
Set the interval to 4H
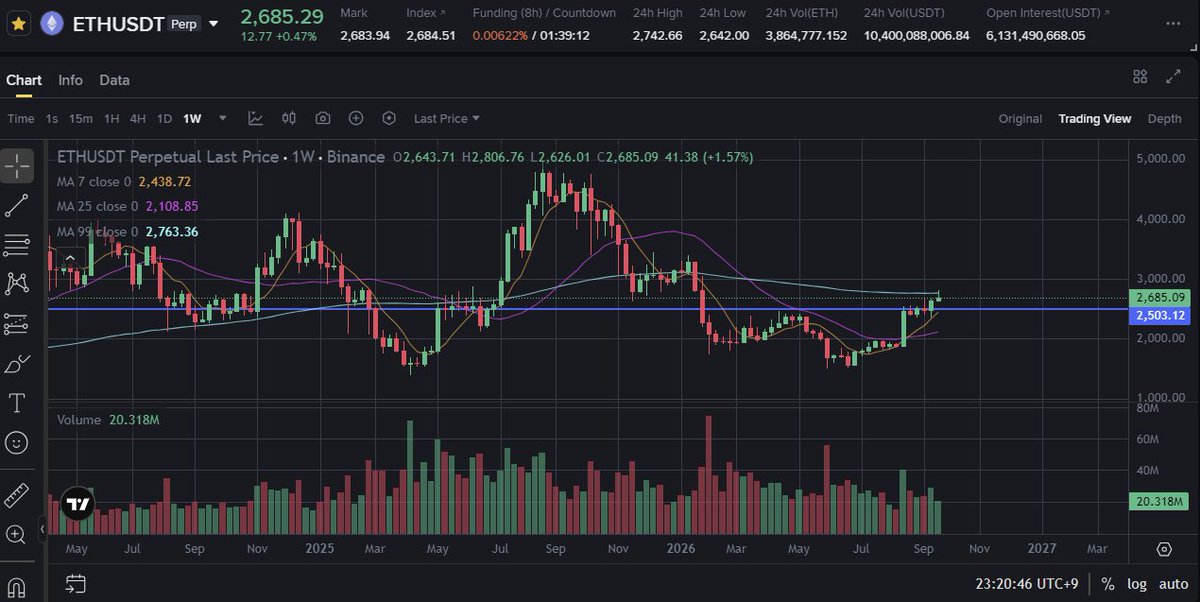(137, 118)
